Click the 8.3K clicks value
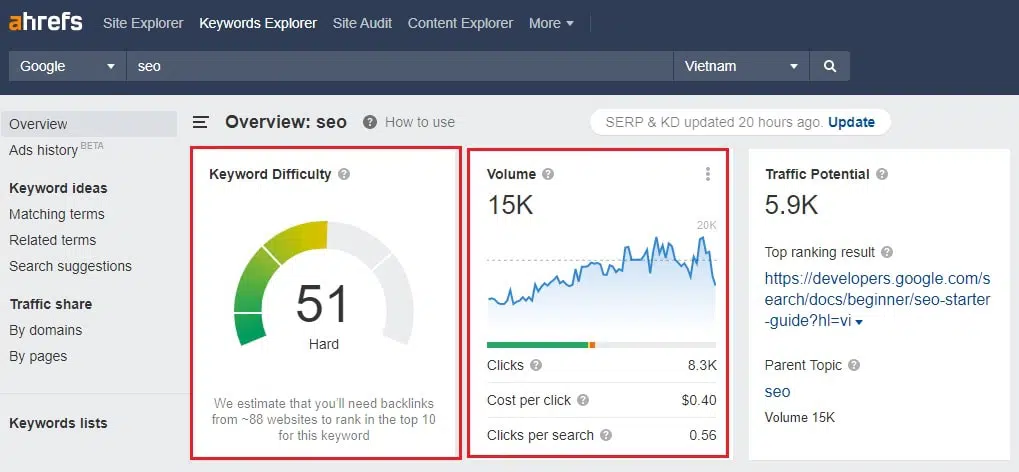Viewport: 1019px width, 472px height. pos(702,365)
